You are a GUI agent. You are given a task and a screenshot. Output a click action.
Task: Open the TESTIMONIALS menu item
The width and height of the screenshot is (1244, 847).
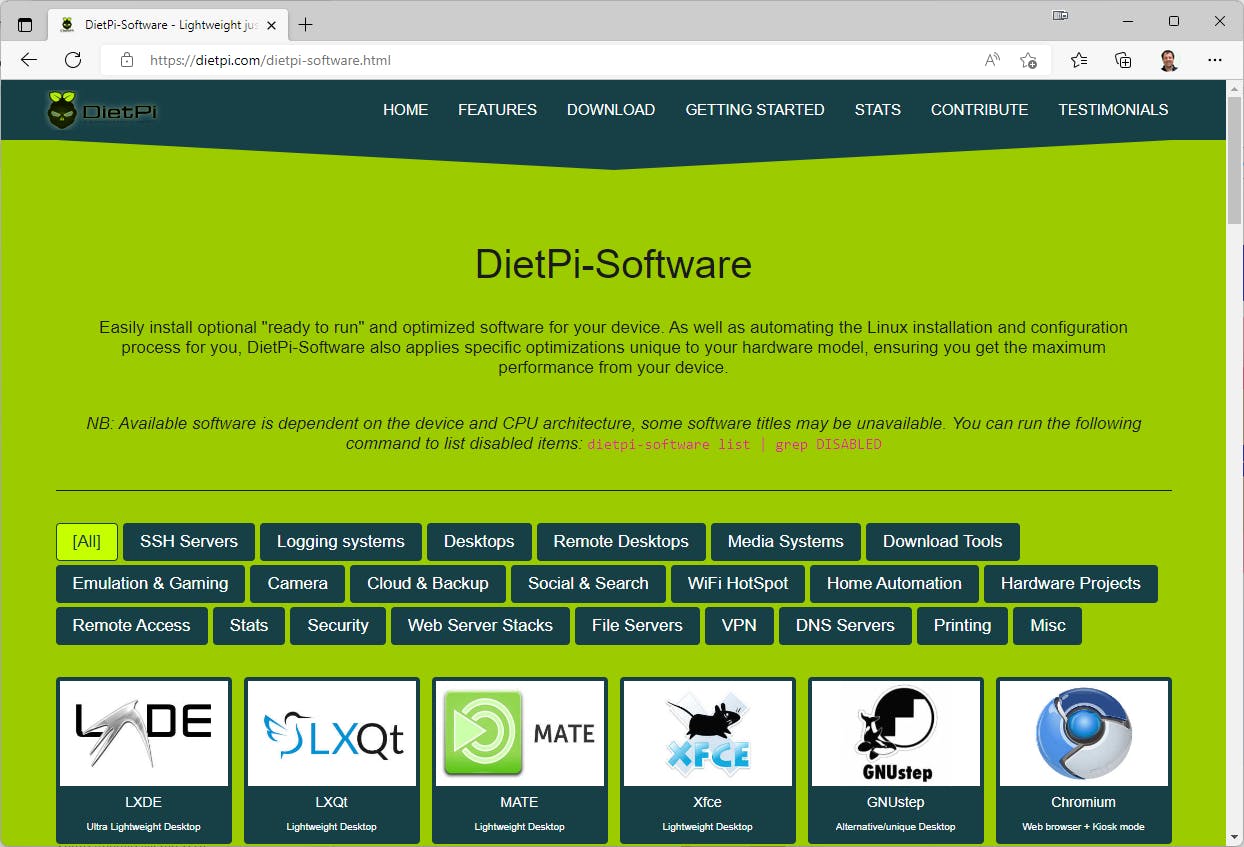[1113, 110]
